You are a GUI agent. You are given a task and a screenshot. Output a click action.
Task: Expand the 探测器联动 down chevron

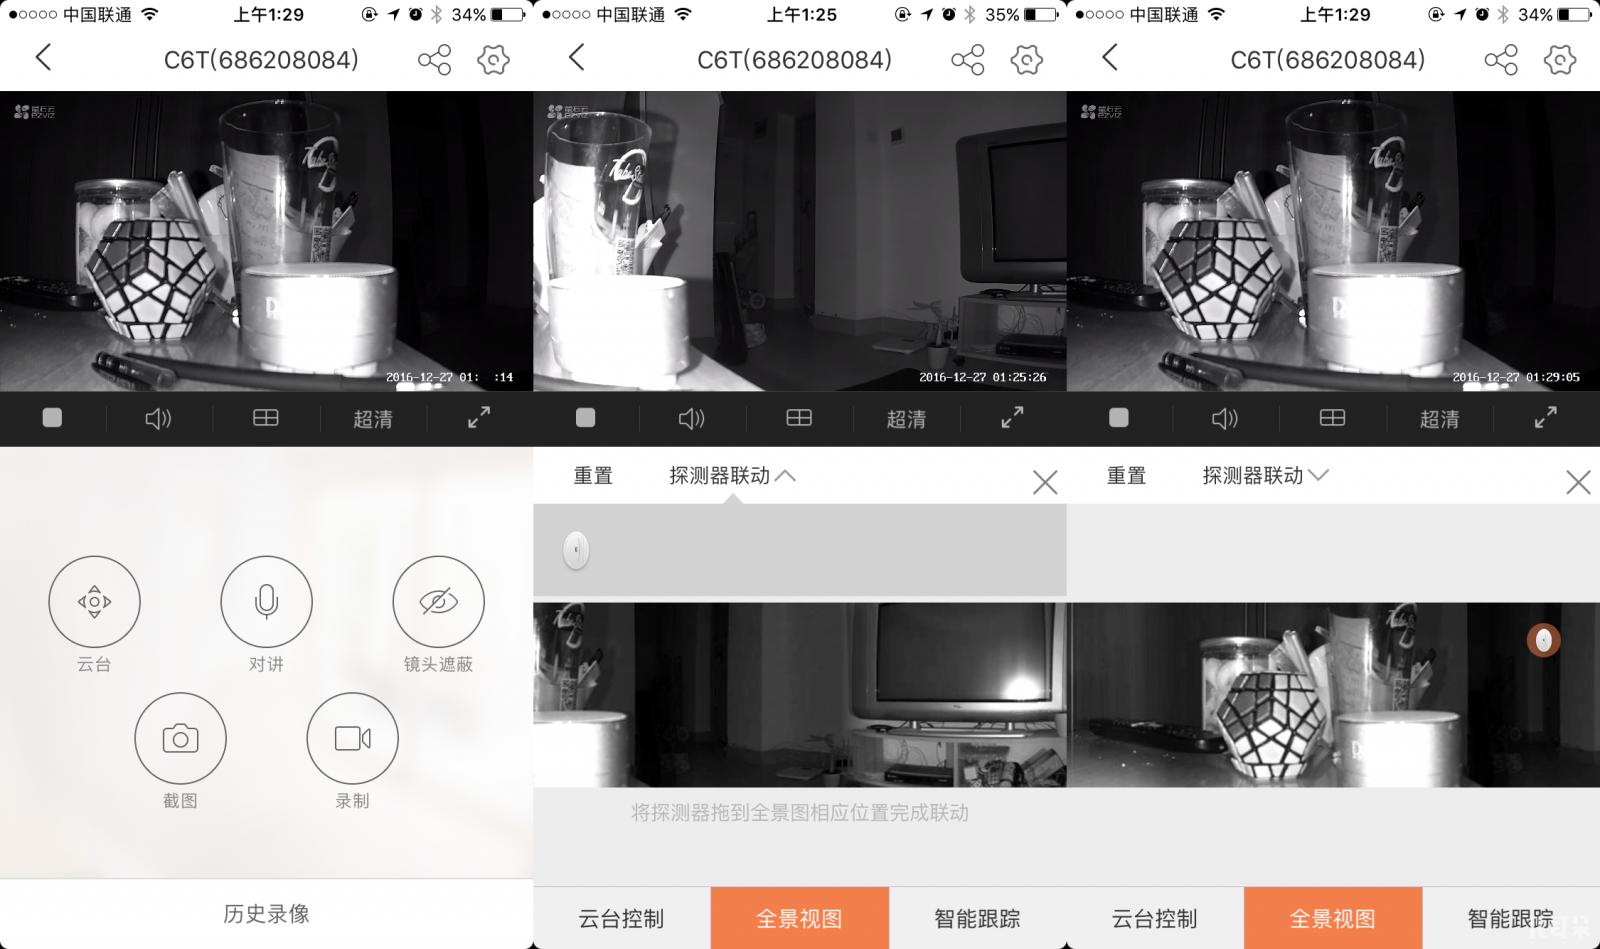[x=1319, y=474]
